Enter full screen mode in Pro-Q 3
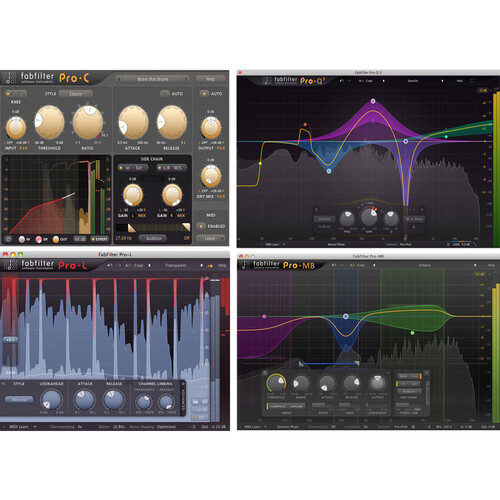The width and height of the screenshot is (500, 500). pyautogui.click(x=472, y=81)
